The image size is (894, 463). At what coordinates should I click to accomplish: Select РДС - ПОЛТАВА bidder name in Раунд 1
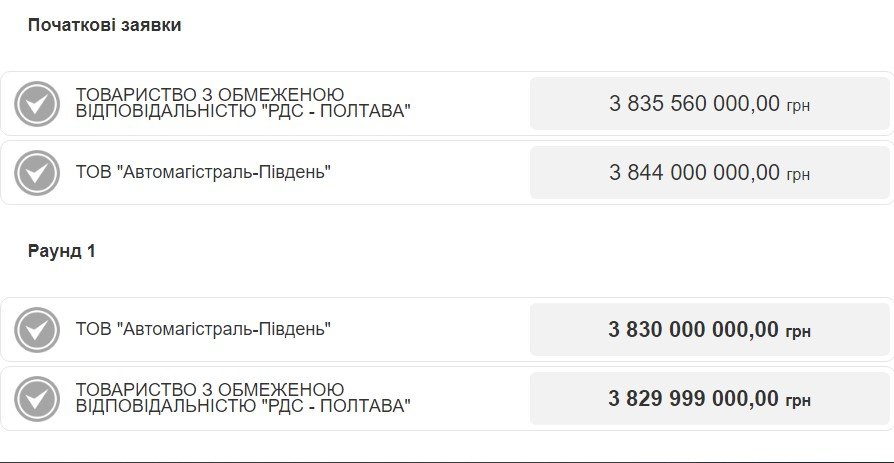point(243,398)
